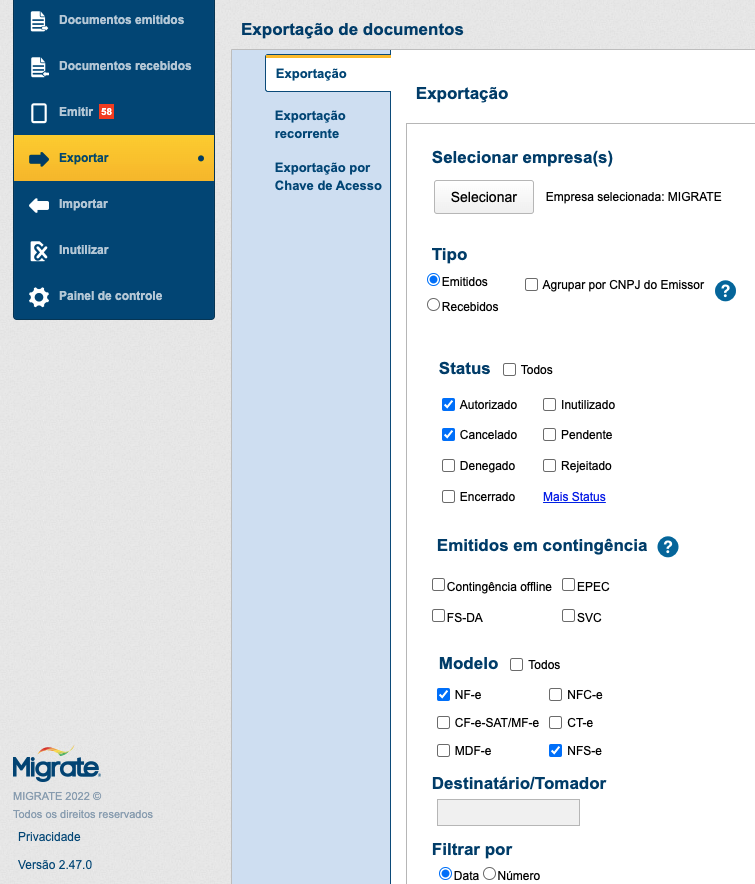Enable the NFC-e model checkbox

(x=556, y=695)
